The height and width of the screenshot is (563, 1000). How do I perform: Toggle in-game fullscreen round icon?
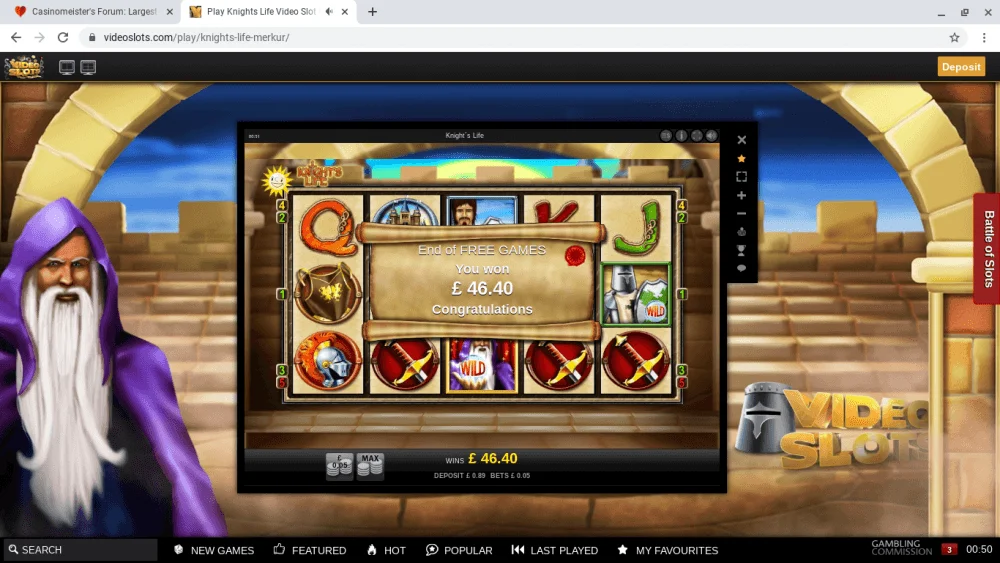pos(696,135)
